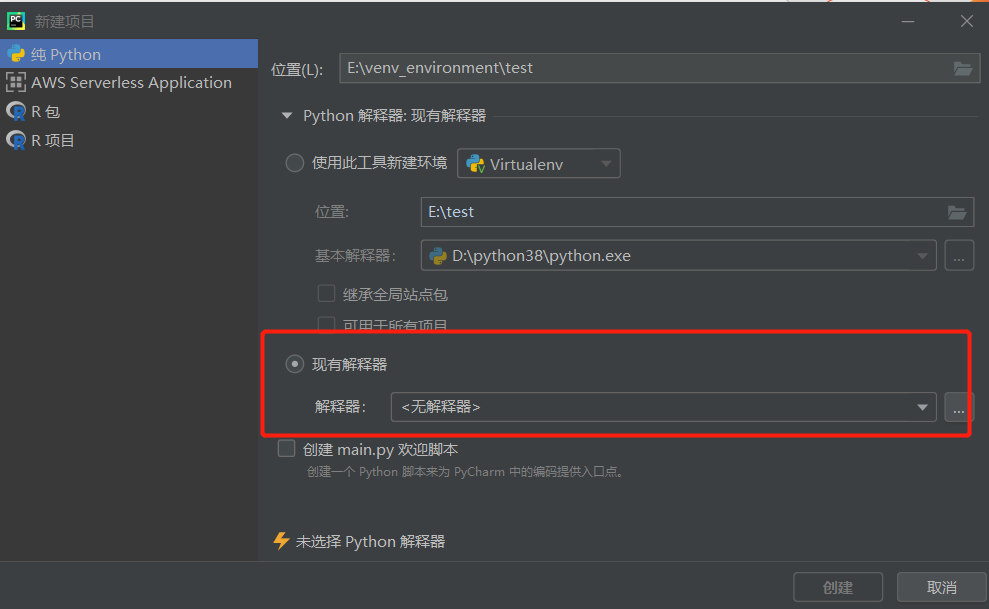Viewport: 989px width, 609px height.
Task: Click lightning warning icon for 未选择 Python 解释器
Action: tap(281, 541)
